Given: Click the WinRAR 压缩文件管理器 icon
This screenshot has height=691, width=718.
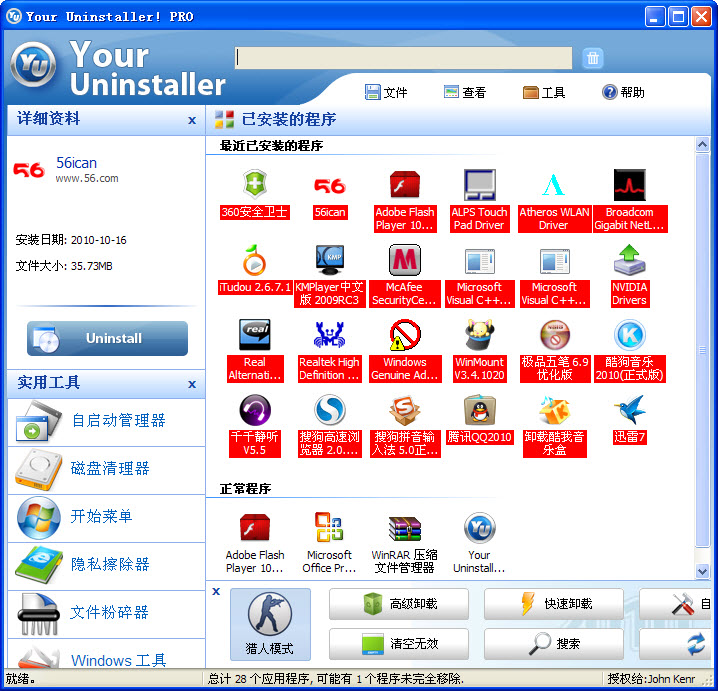Looking at the screenshot, I should pyautogui.click(x=403, y=529).
